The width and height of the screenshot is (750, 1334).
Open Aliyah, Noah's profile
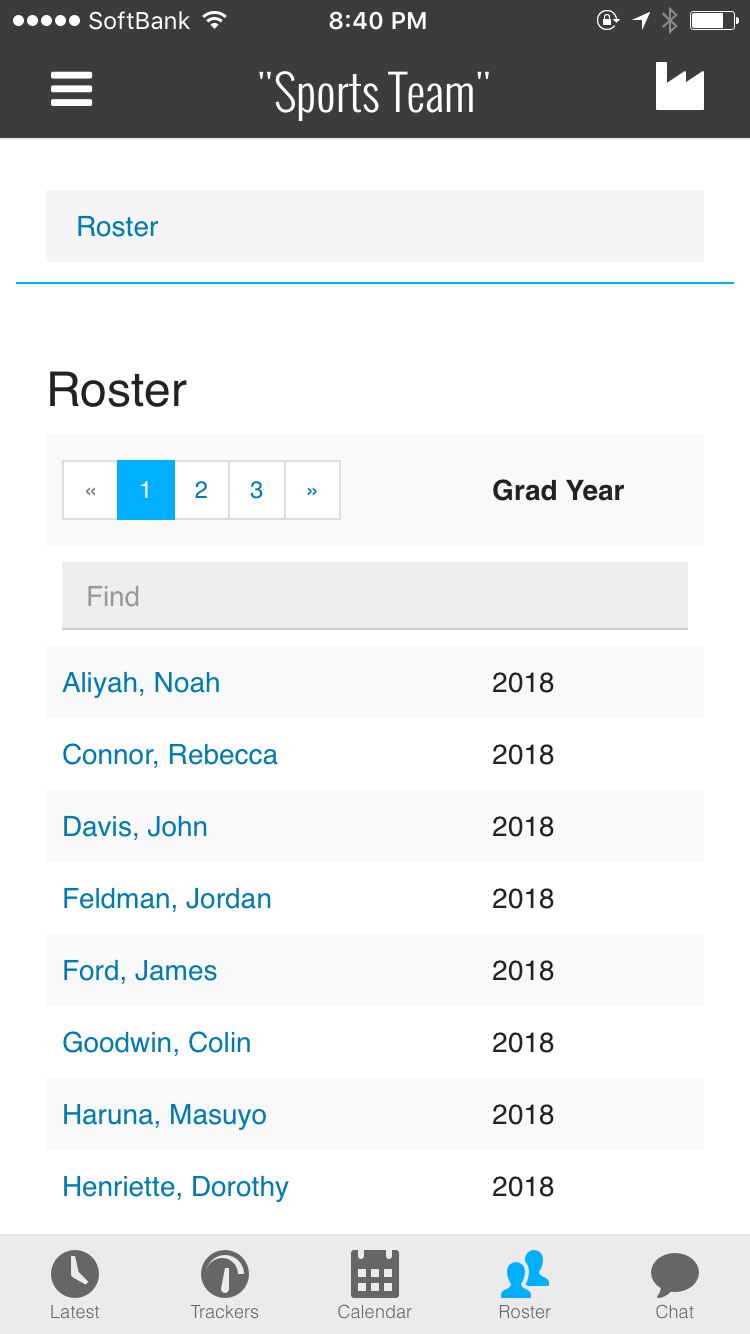[x=141, y=683]
